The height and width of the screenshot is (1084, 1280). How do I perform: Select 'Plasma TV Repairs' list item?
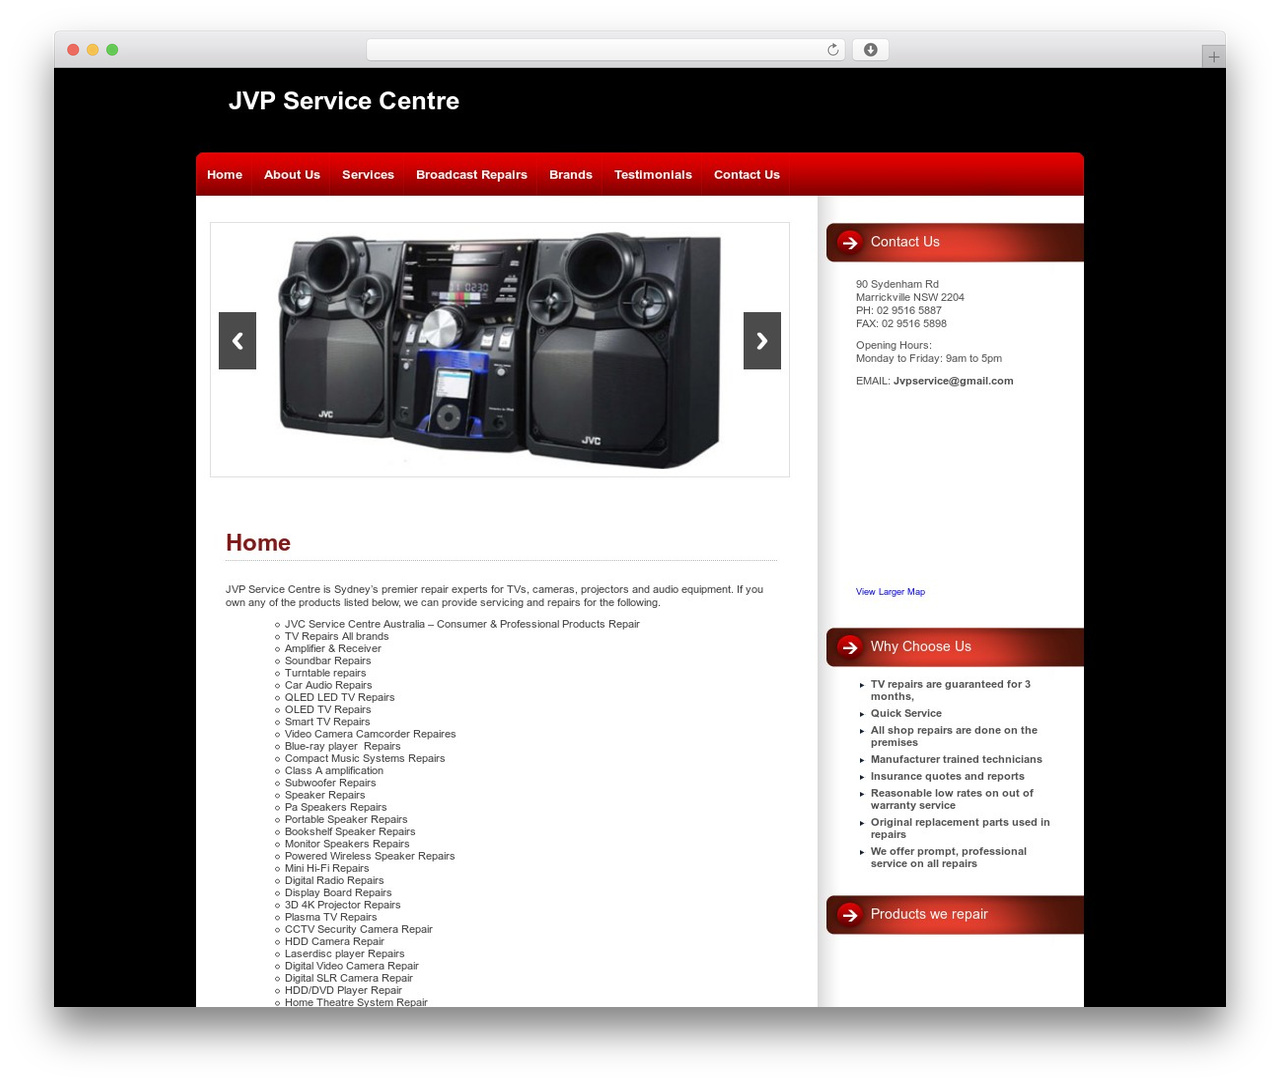(331, 917)
